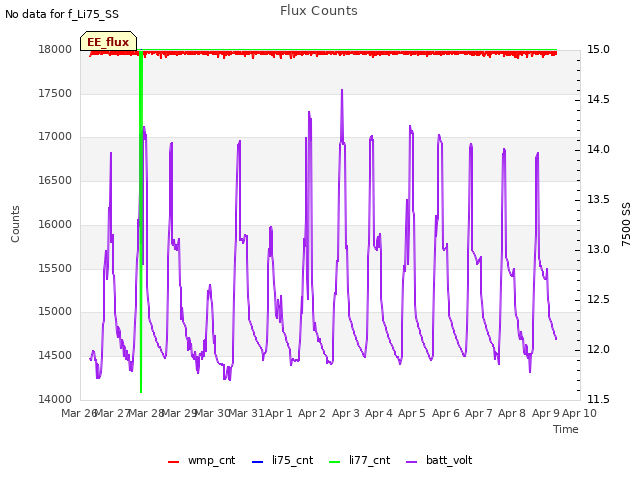Click the purple batt_volt legend swatch
640x480 pixels.
coord(412,462)
